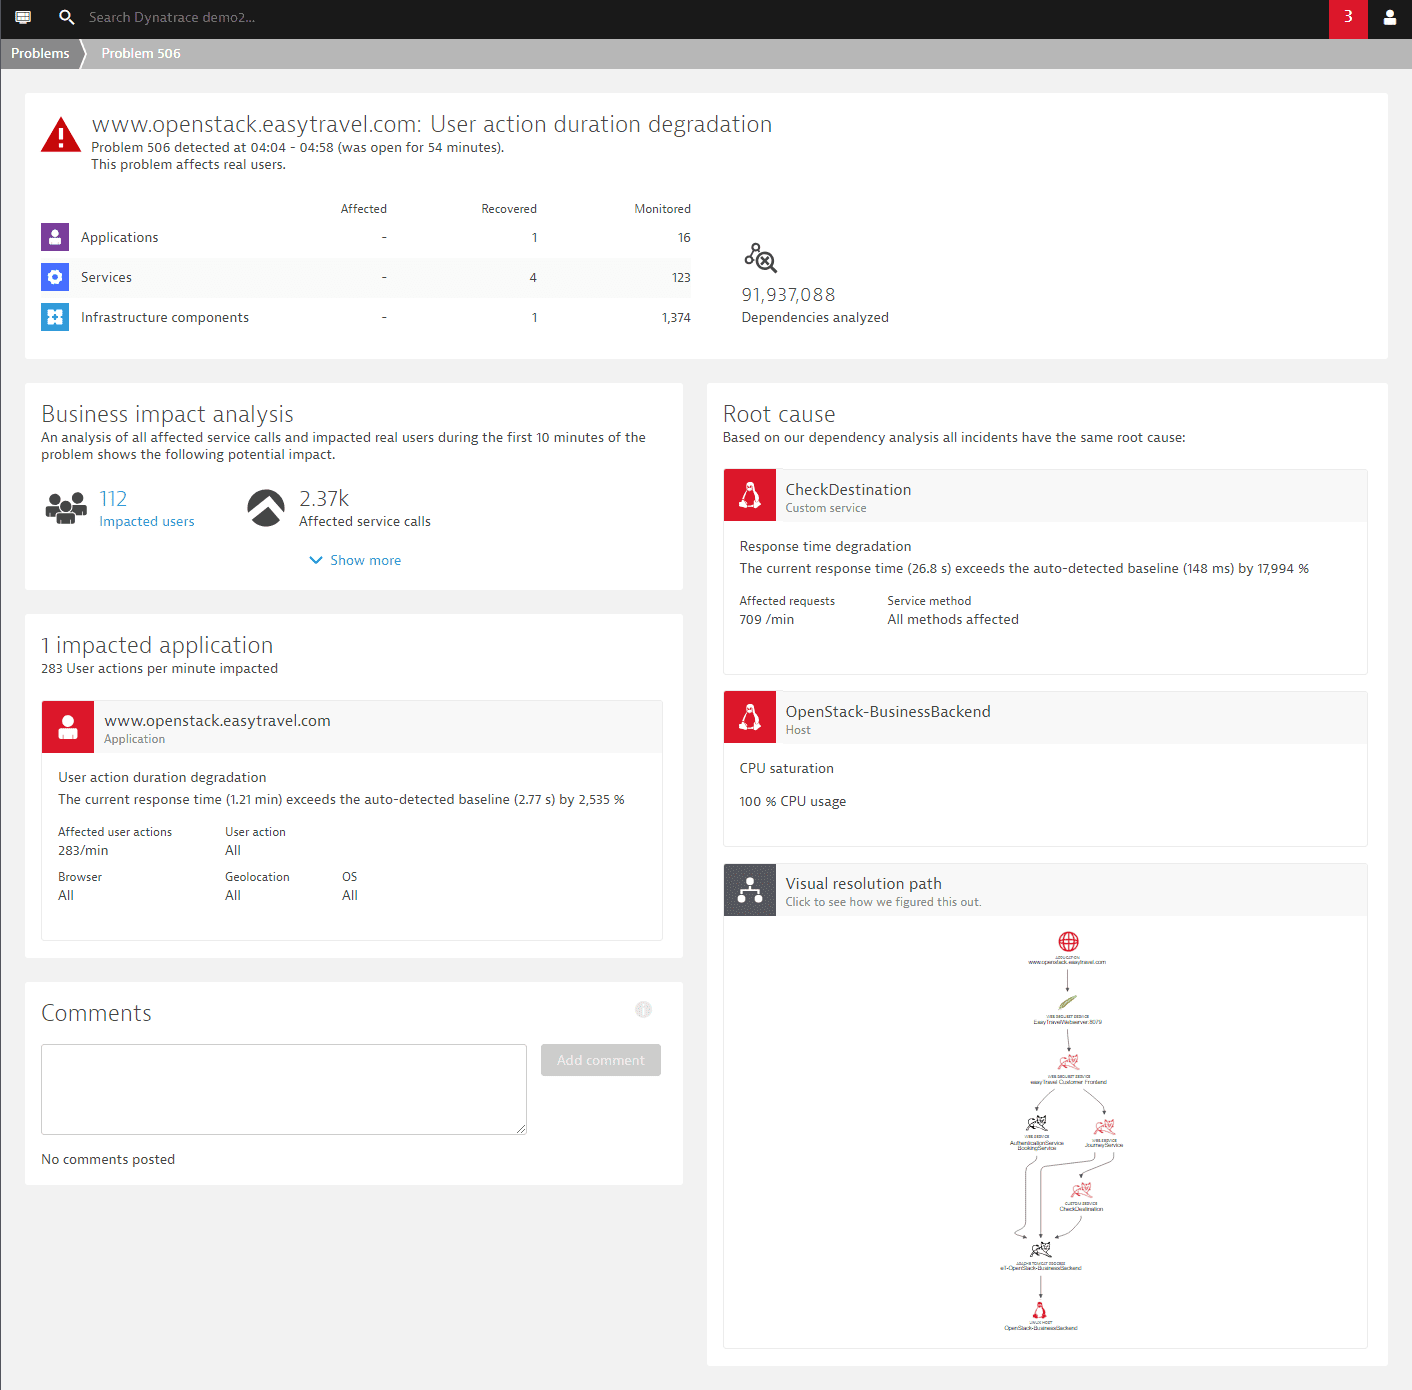Image resolution: width=1412 pixels, height=1390 pixels.
Task: Open the red problems counter badge showing 3
Action: coord(1348,19)
